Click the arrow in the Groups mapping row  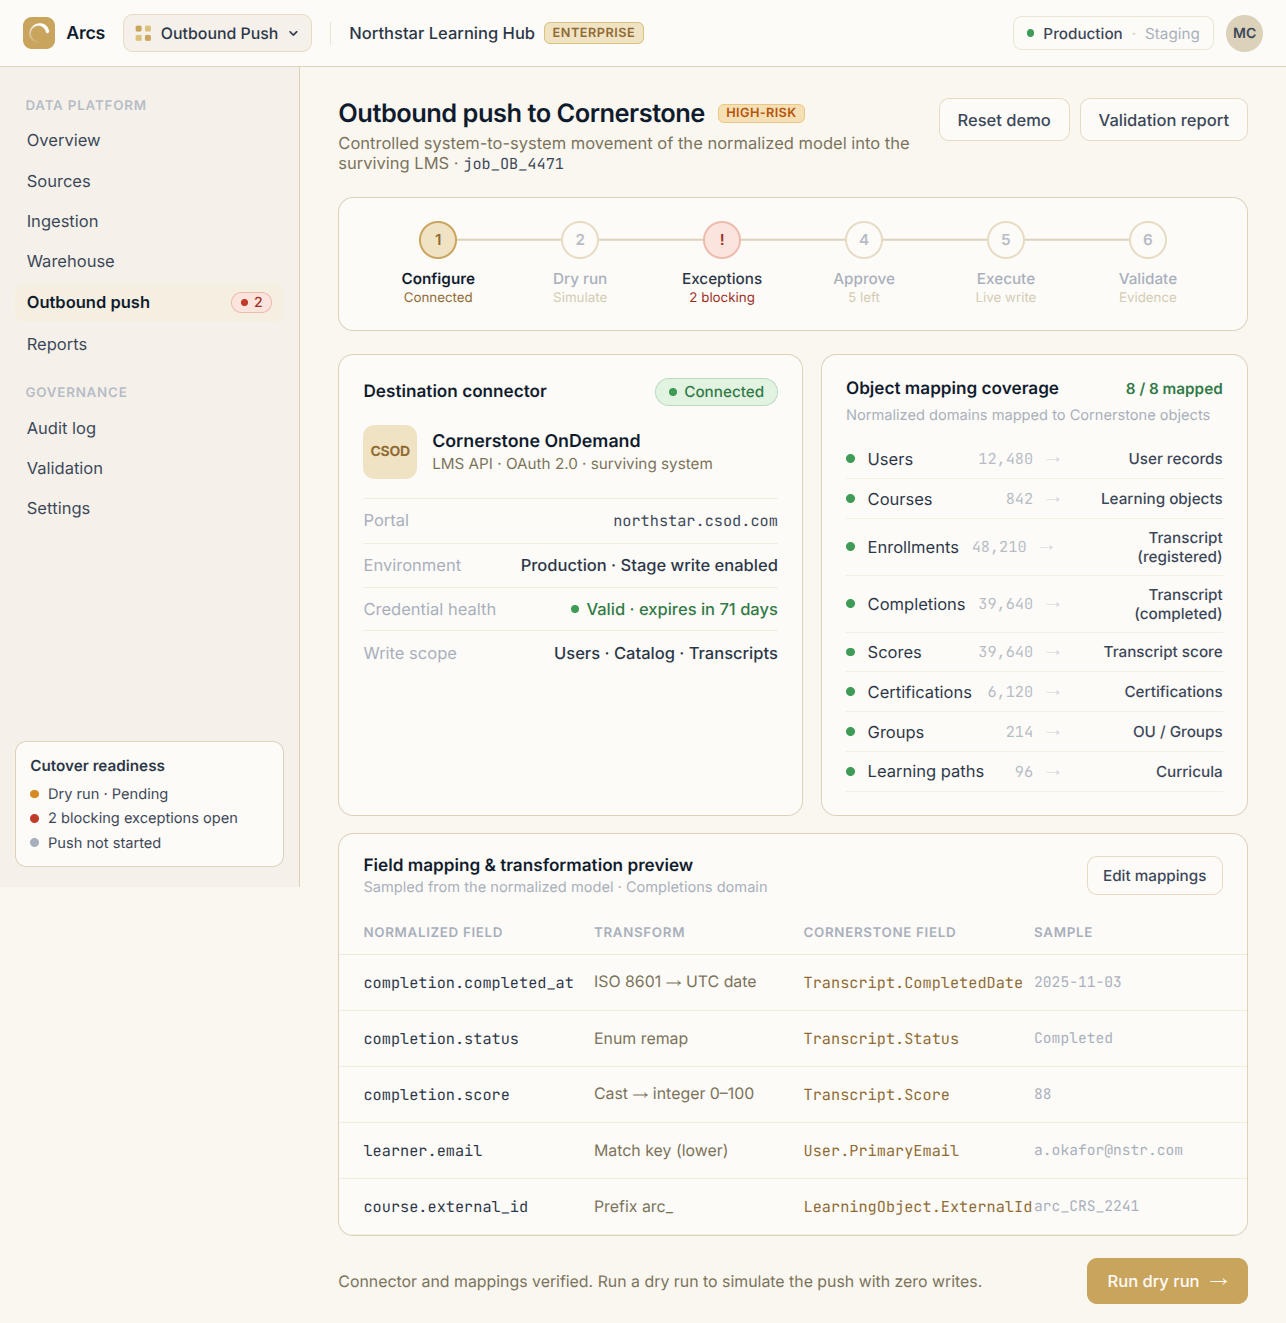pyautogui.click(x=1053, y=732)
